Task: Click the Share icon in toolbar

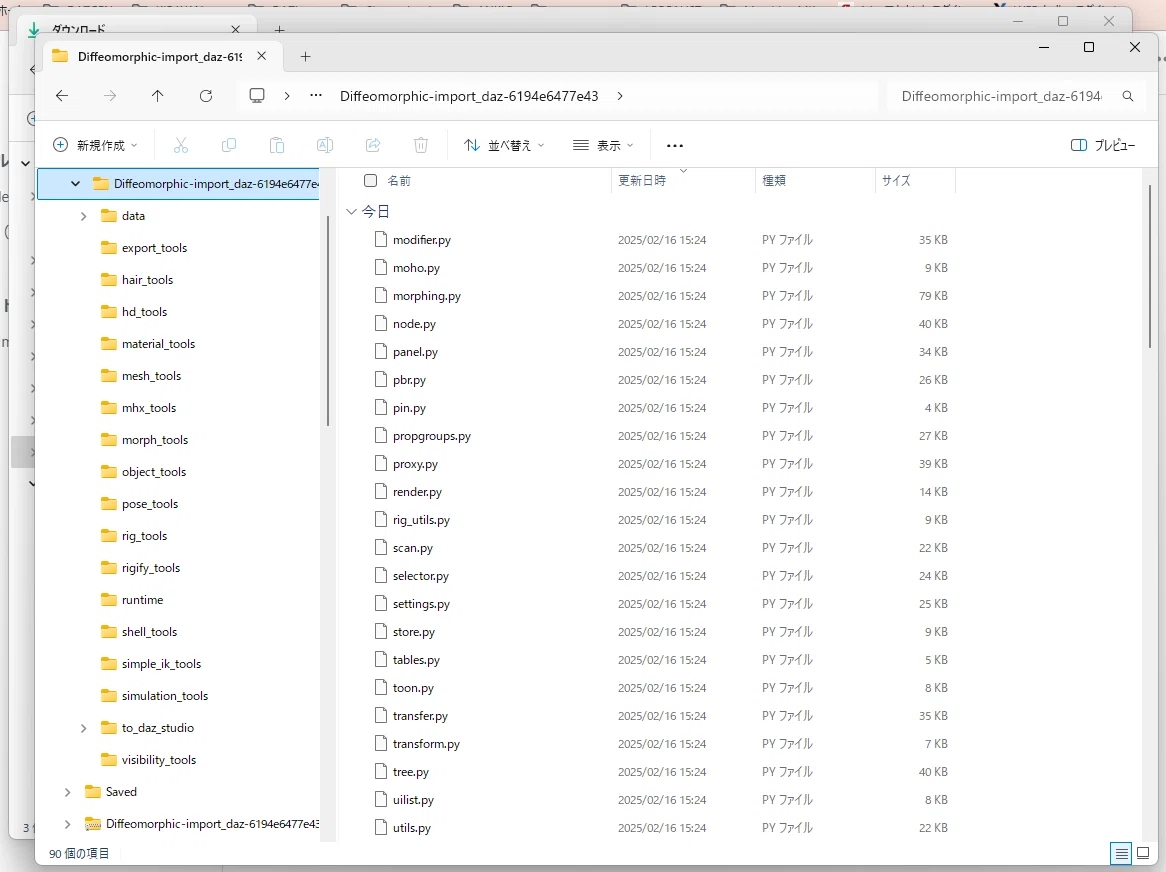Action: coord(373,145)
